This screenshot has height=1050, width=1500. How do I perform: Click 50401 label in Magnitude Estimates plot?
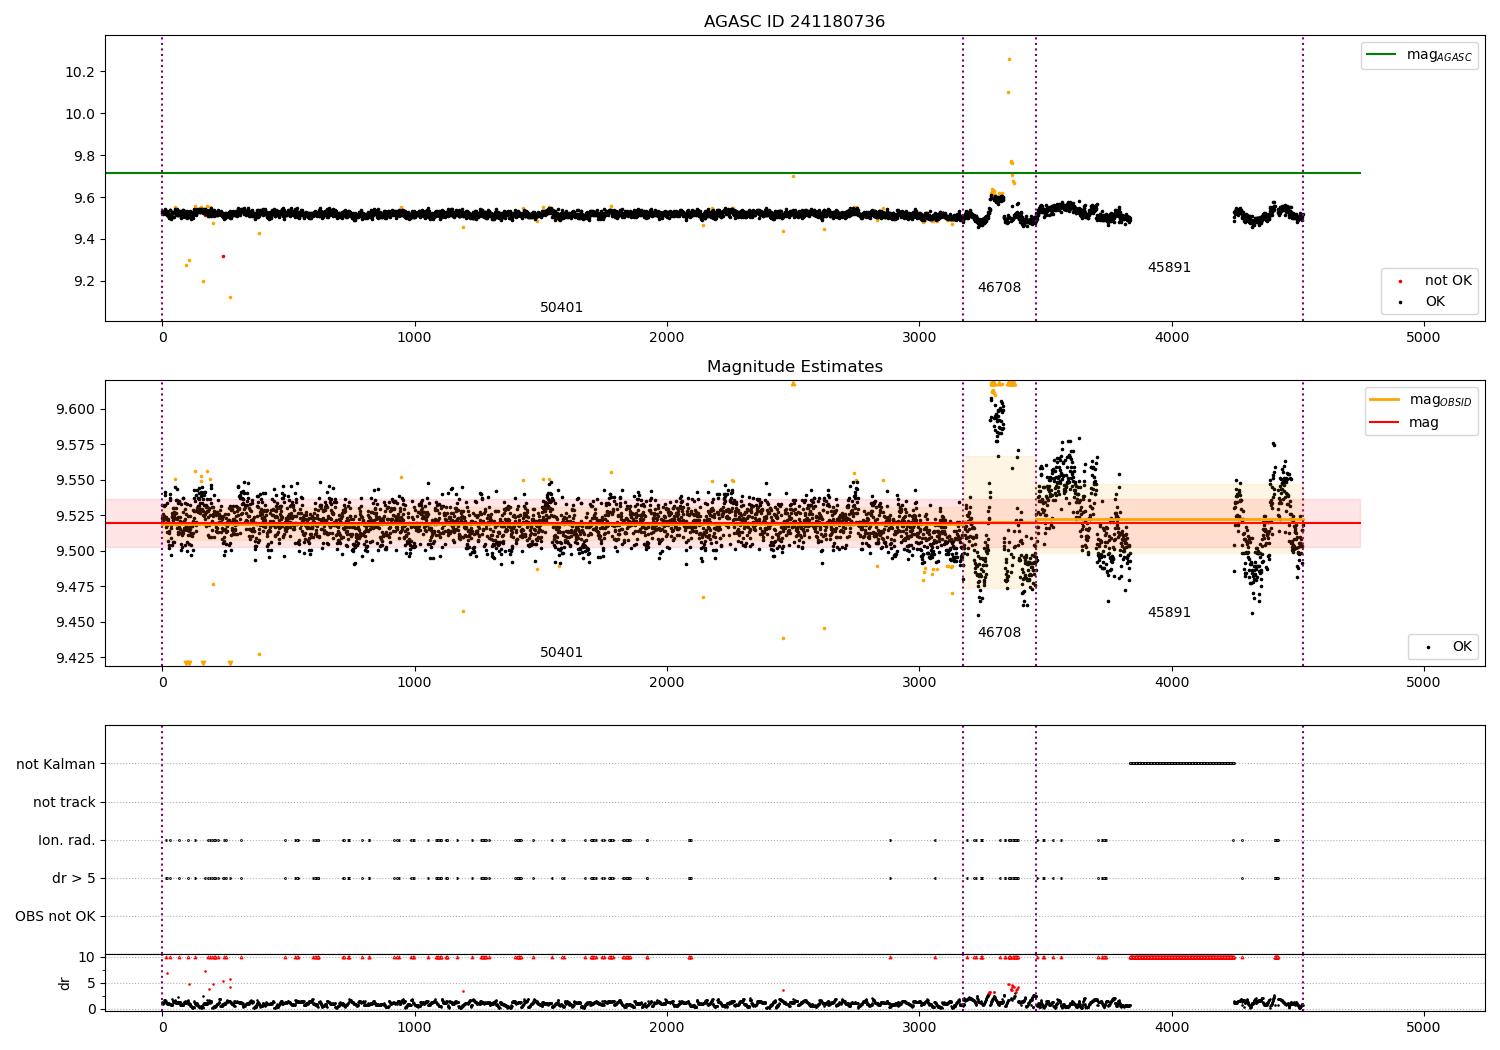pos(561,653)
